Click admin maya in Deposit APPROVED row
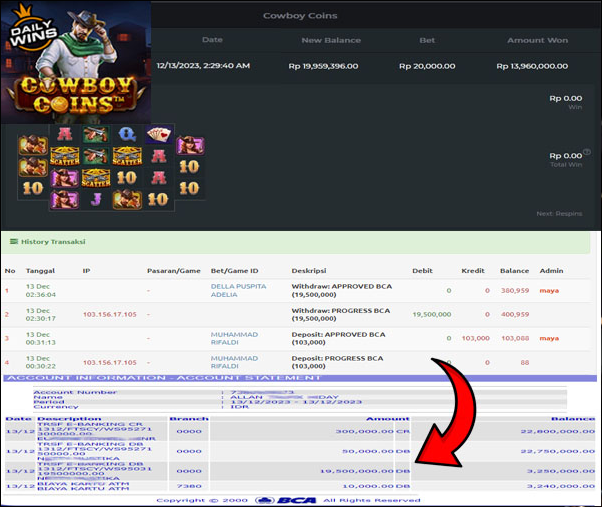Viewport: 602px width, 507px height. (x=549, y=338)
